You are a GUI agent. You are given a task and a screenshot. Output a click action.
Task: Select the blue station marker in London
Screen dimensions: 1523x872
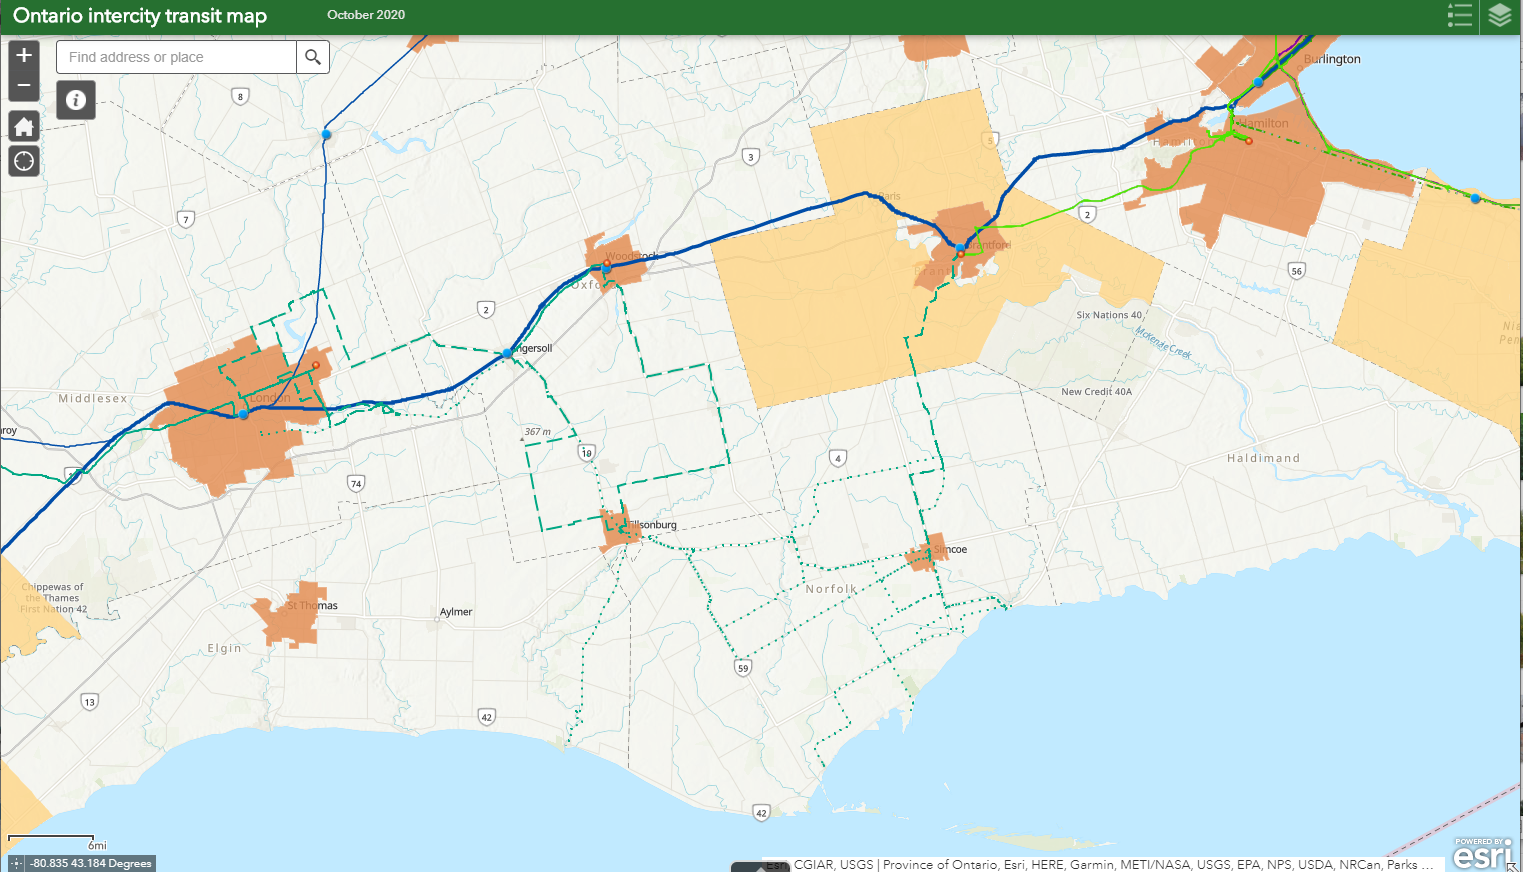243,414
